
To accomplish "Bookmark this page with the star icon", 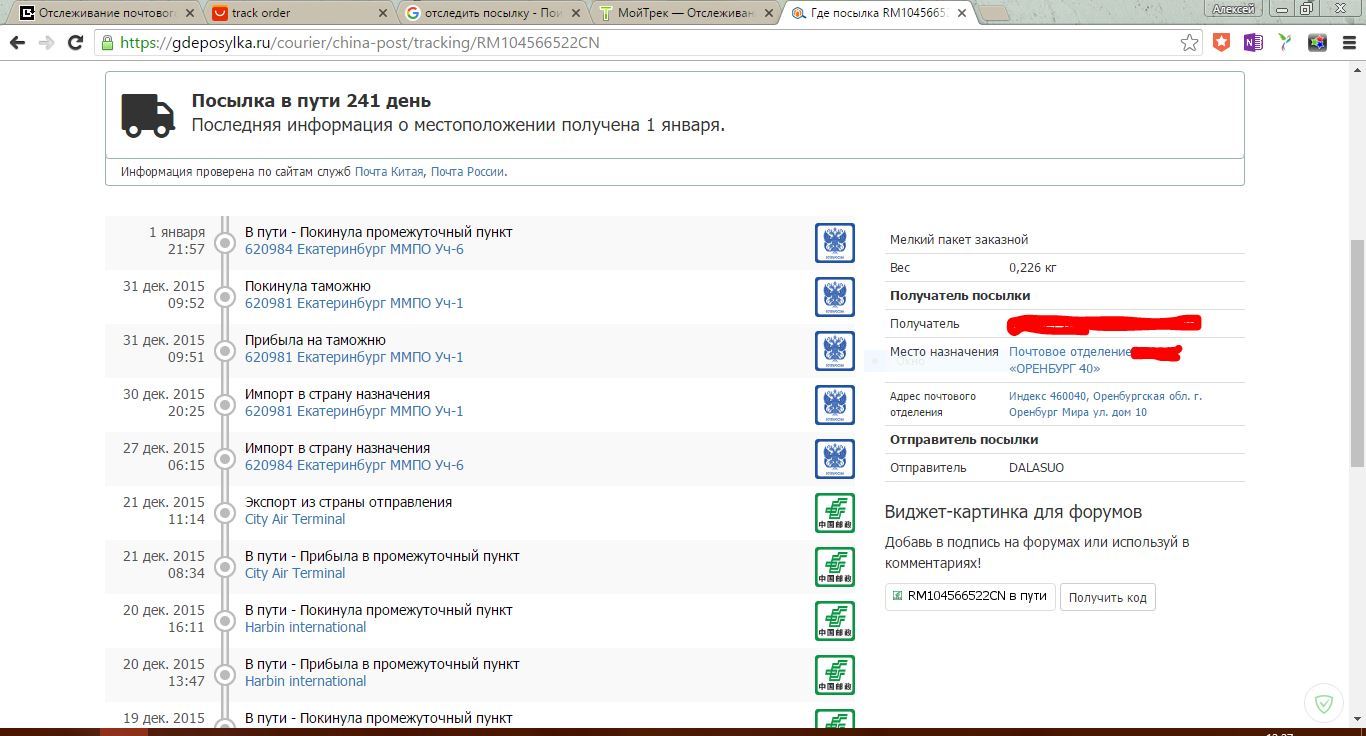I will (1189, 43).
